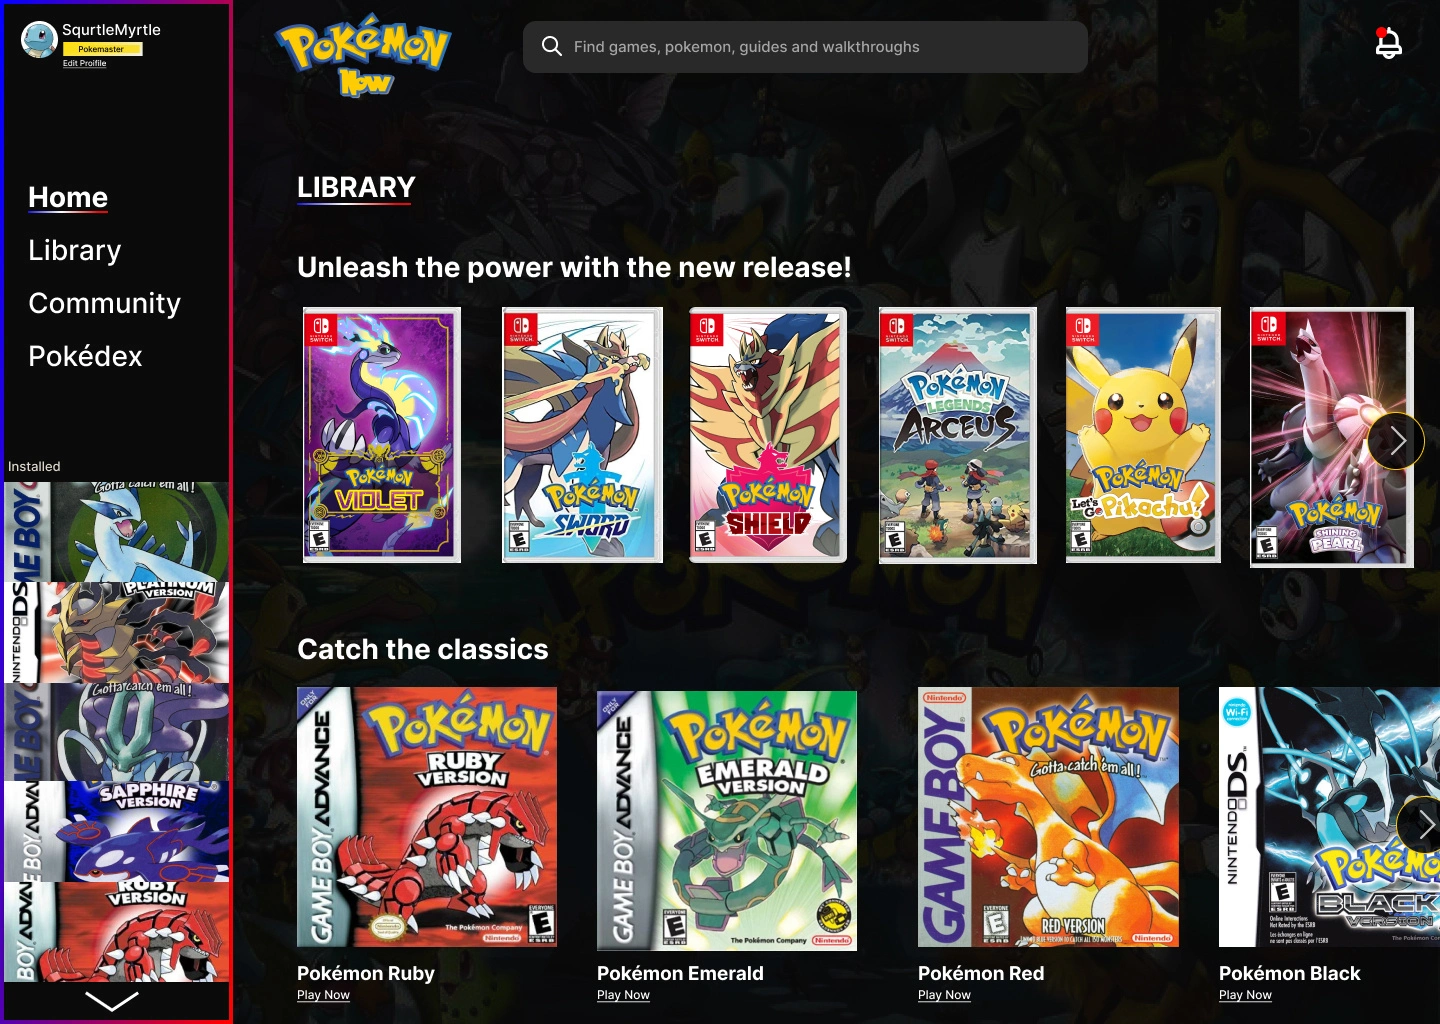Image resolution: width=1440 pixels, height=1024 pixels.
Task: Show next new releases with arrow
Action: (x=1396, y=441)
